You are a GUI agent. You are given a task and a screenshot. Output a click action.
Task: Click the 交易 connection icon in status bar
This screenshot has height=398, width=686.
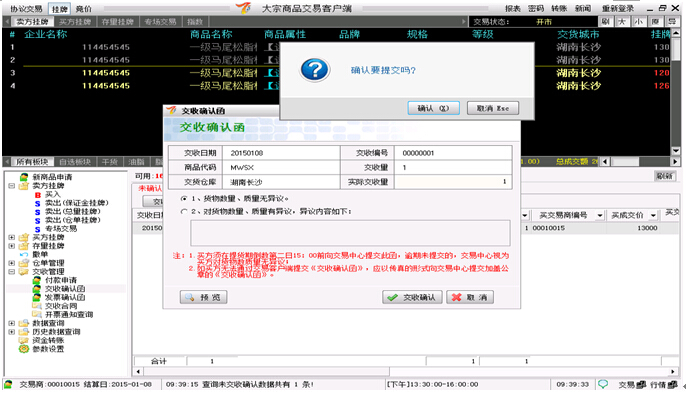coord(641,385)
